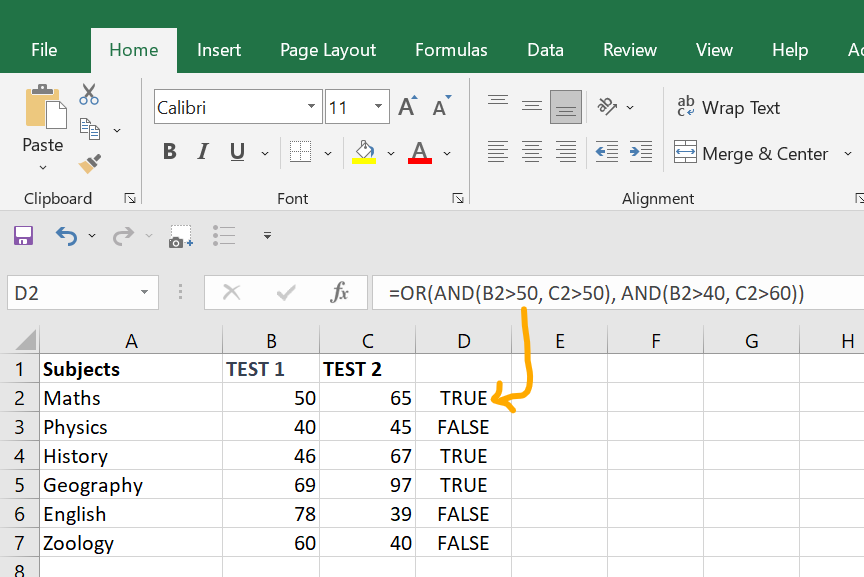The width and height of the screenshot is (864, 577).
Task: Open the Calibri font name dropdown
Action: coord(312,107)
